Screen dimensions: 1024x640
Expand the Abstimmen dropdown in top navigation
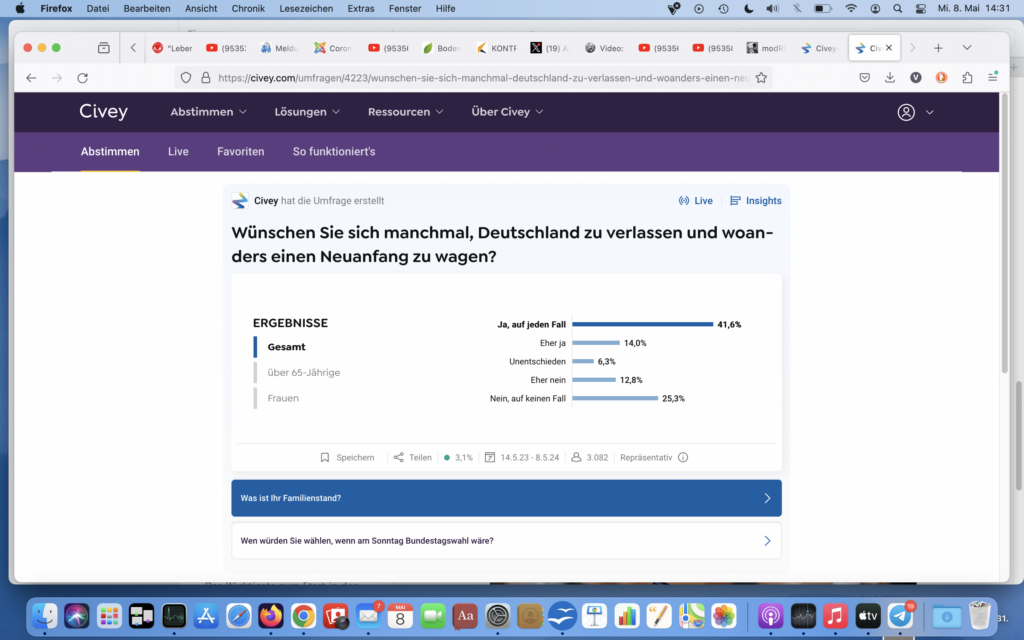tap(208, 112)
